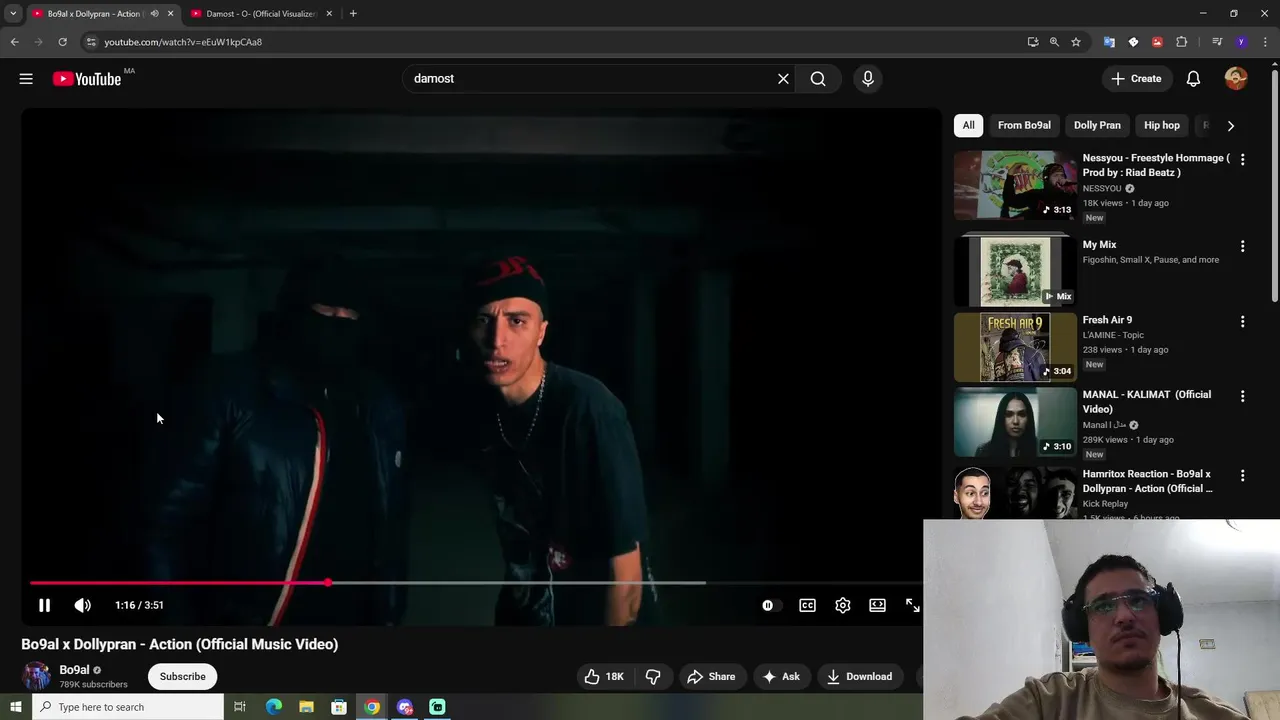Open the notifications bell
This screenshot has width=1280, height=720.
[1193, 79]
